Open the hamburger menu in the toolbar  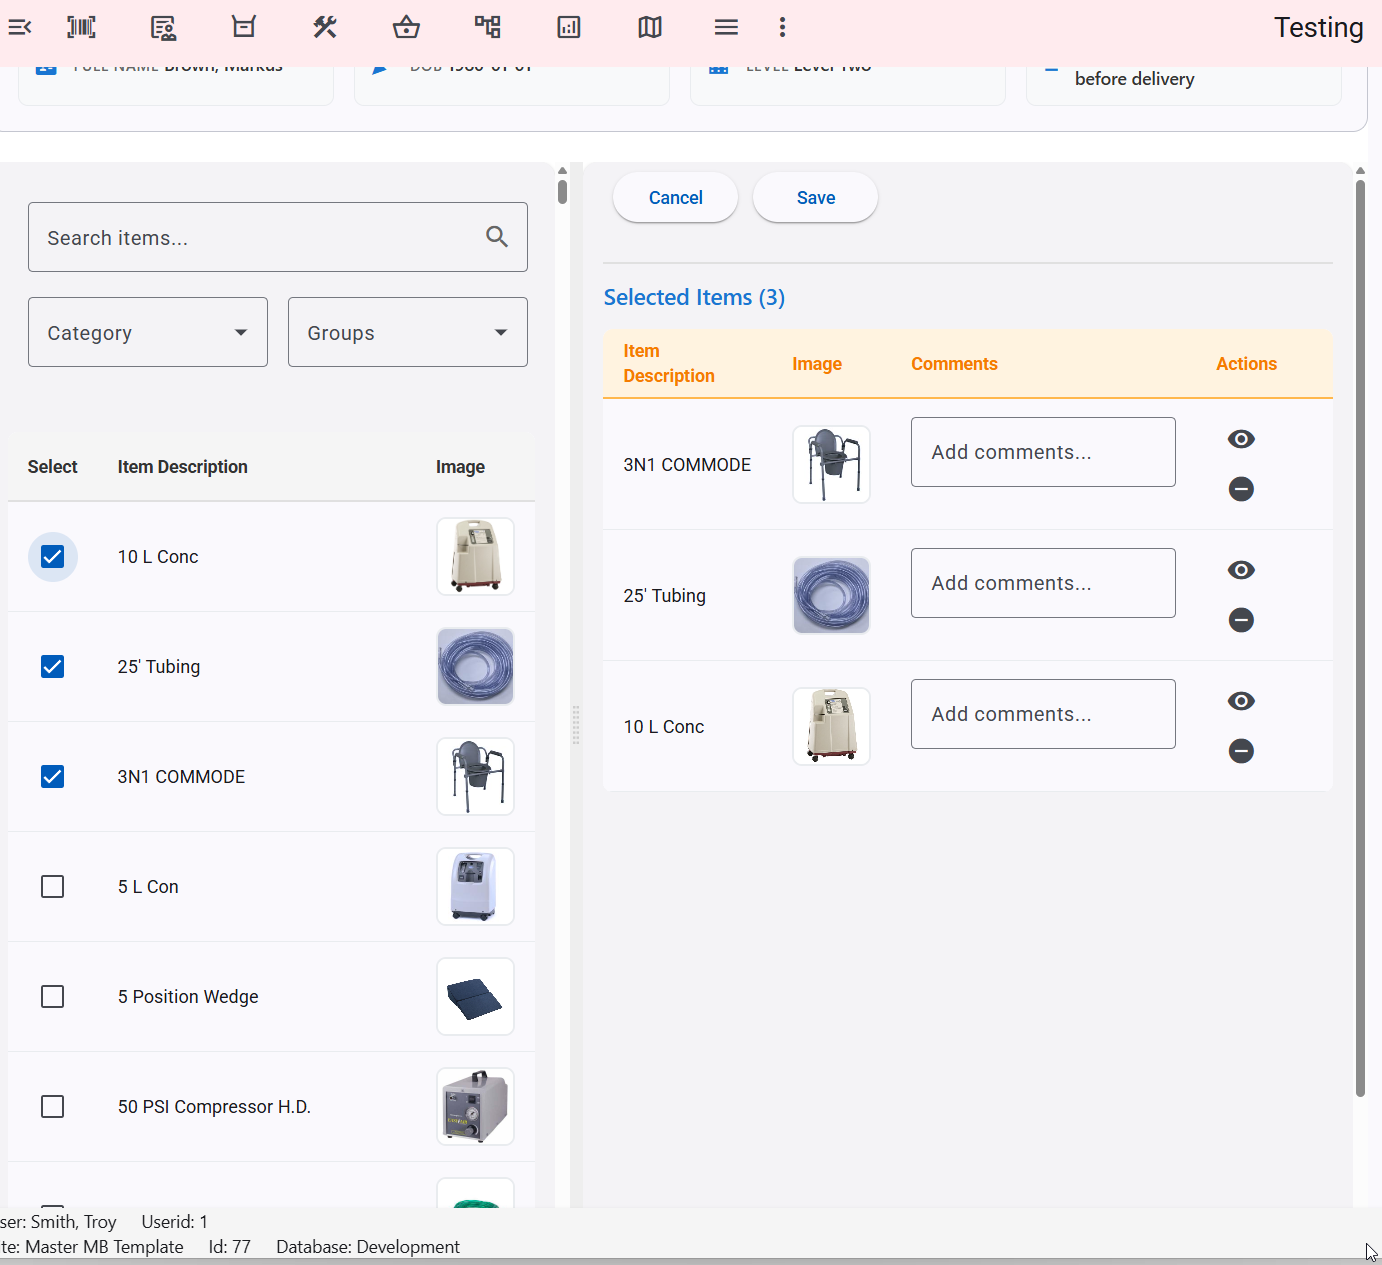point(727,27)
